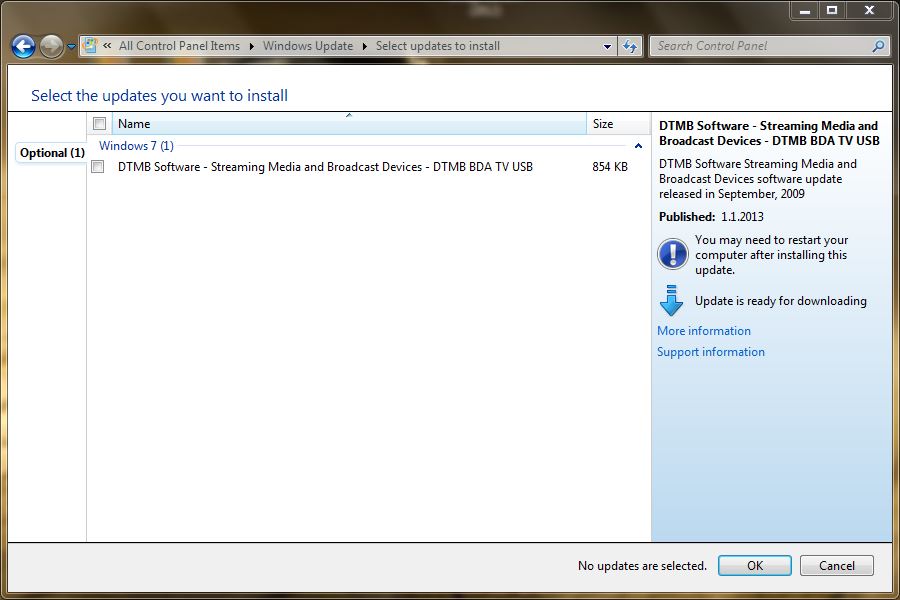Viewport: 900px width, 600px height.
Task: Open the Support information link
Action: [711, 352]
